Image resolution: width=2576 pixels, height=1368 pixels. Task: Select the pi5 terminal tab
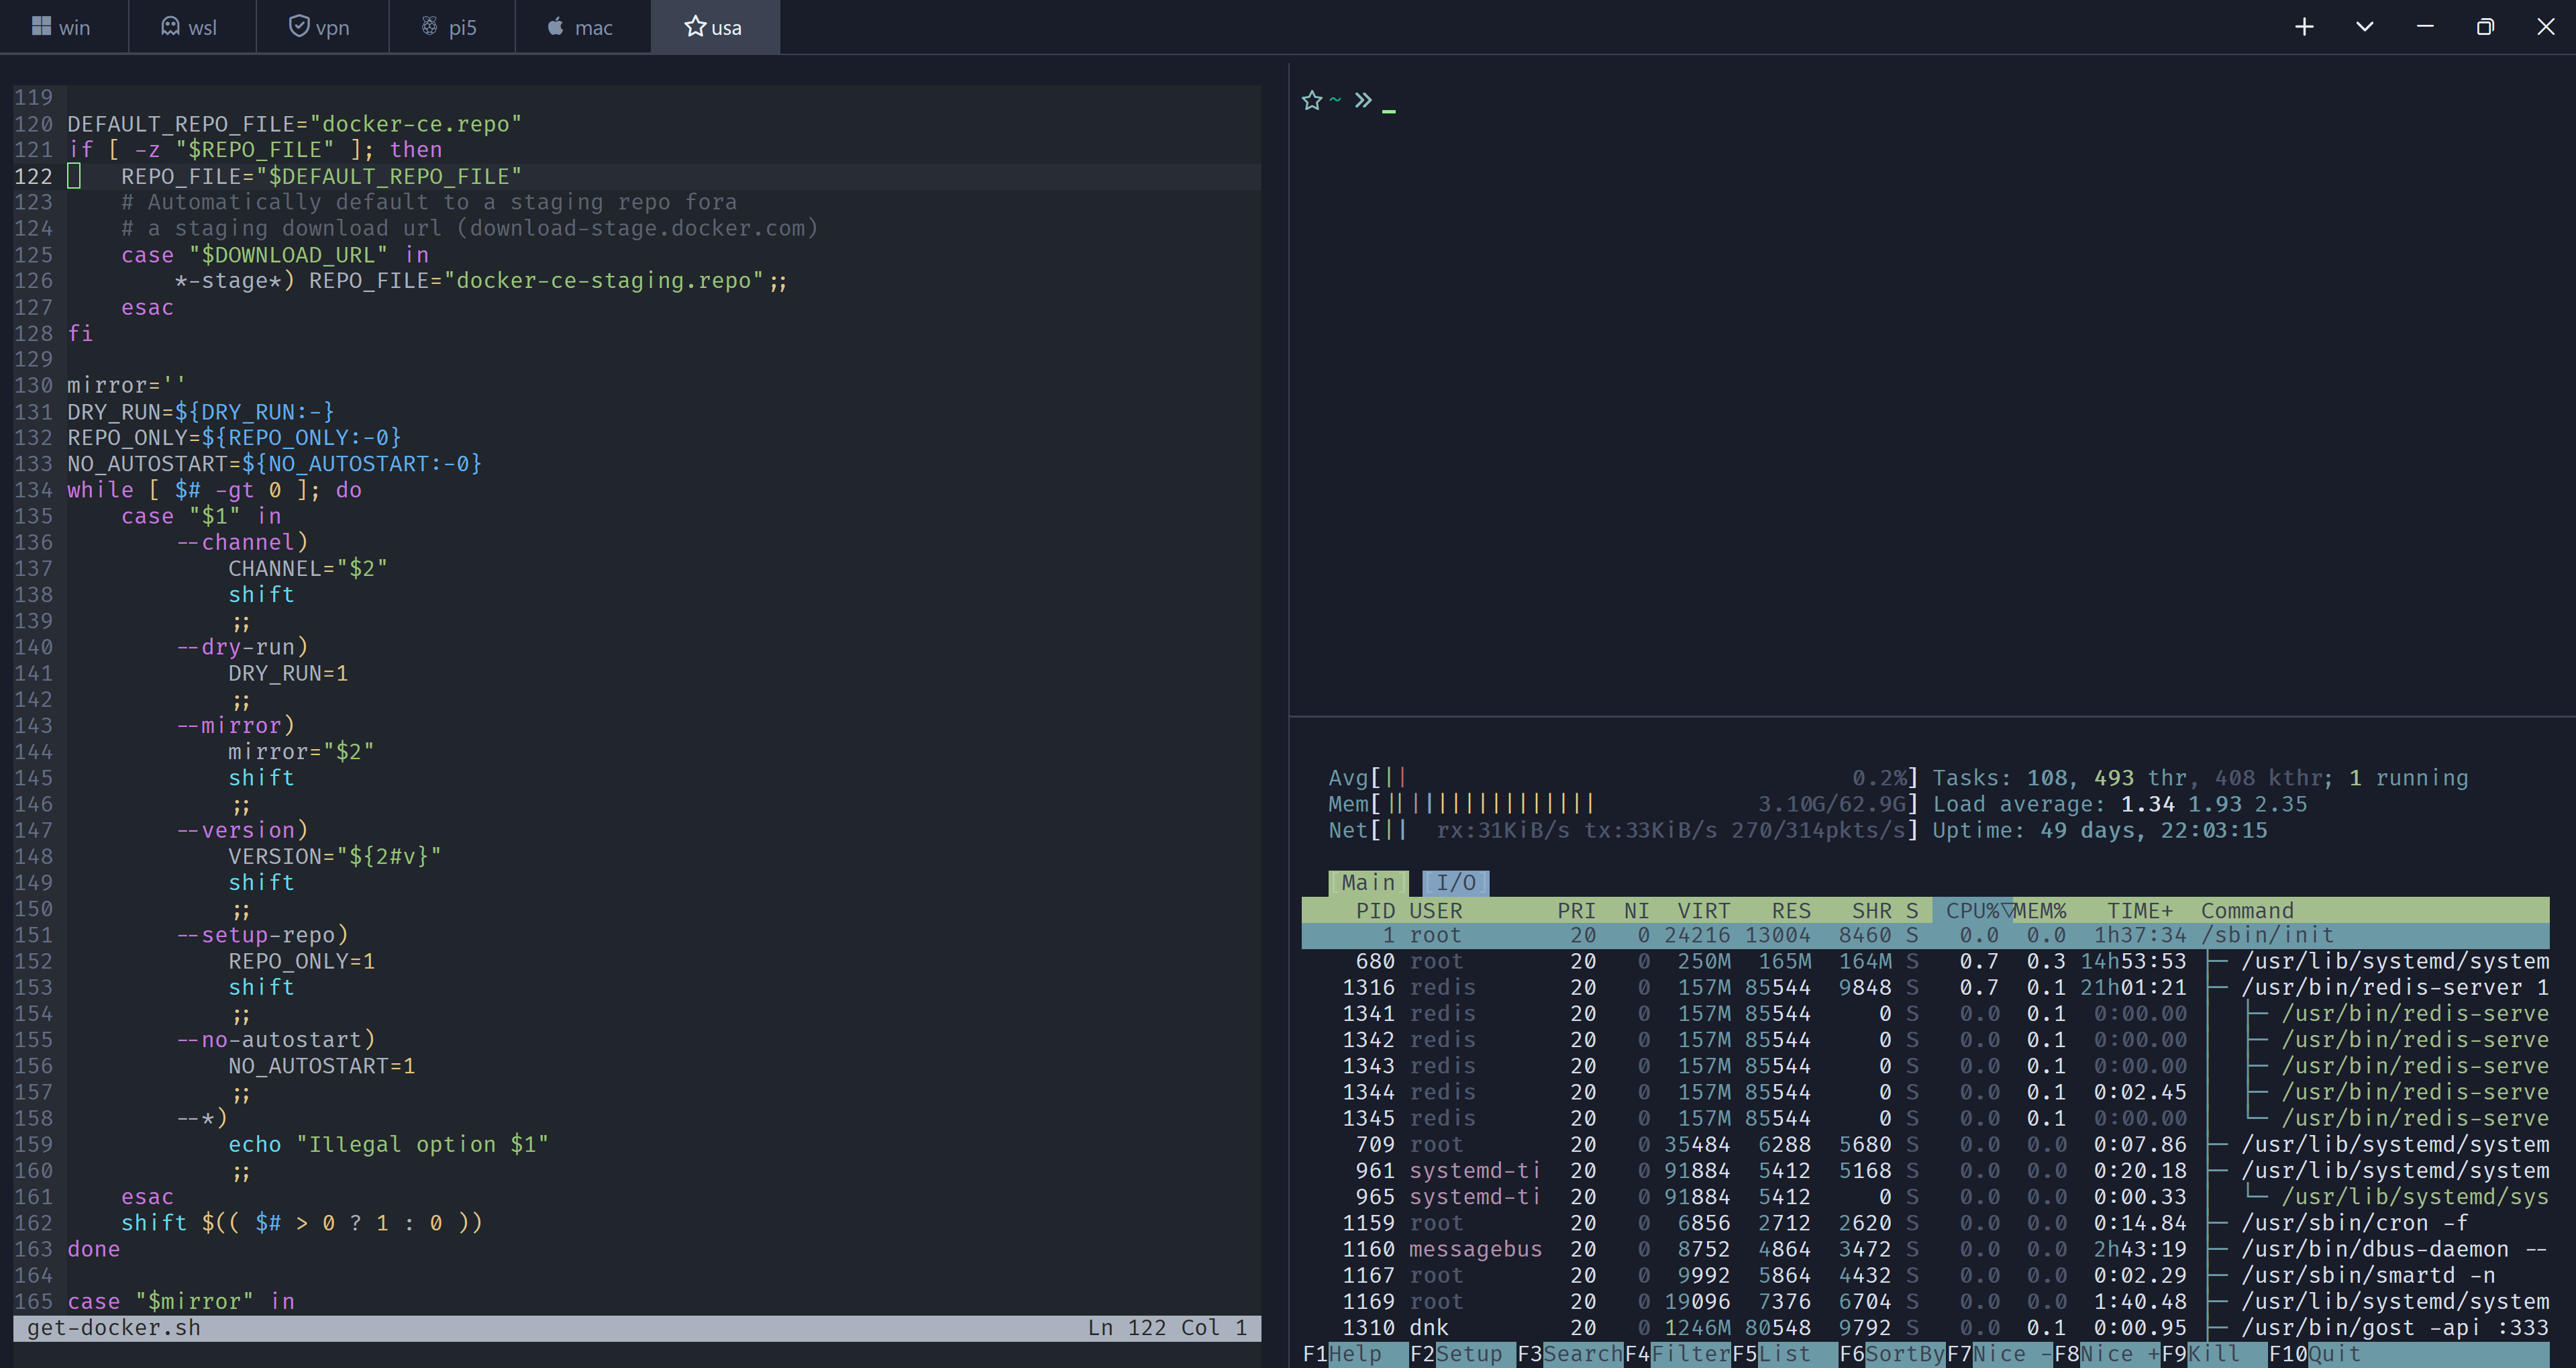tap(451, 27)
